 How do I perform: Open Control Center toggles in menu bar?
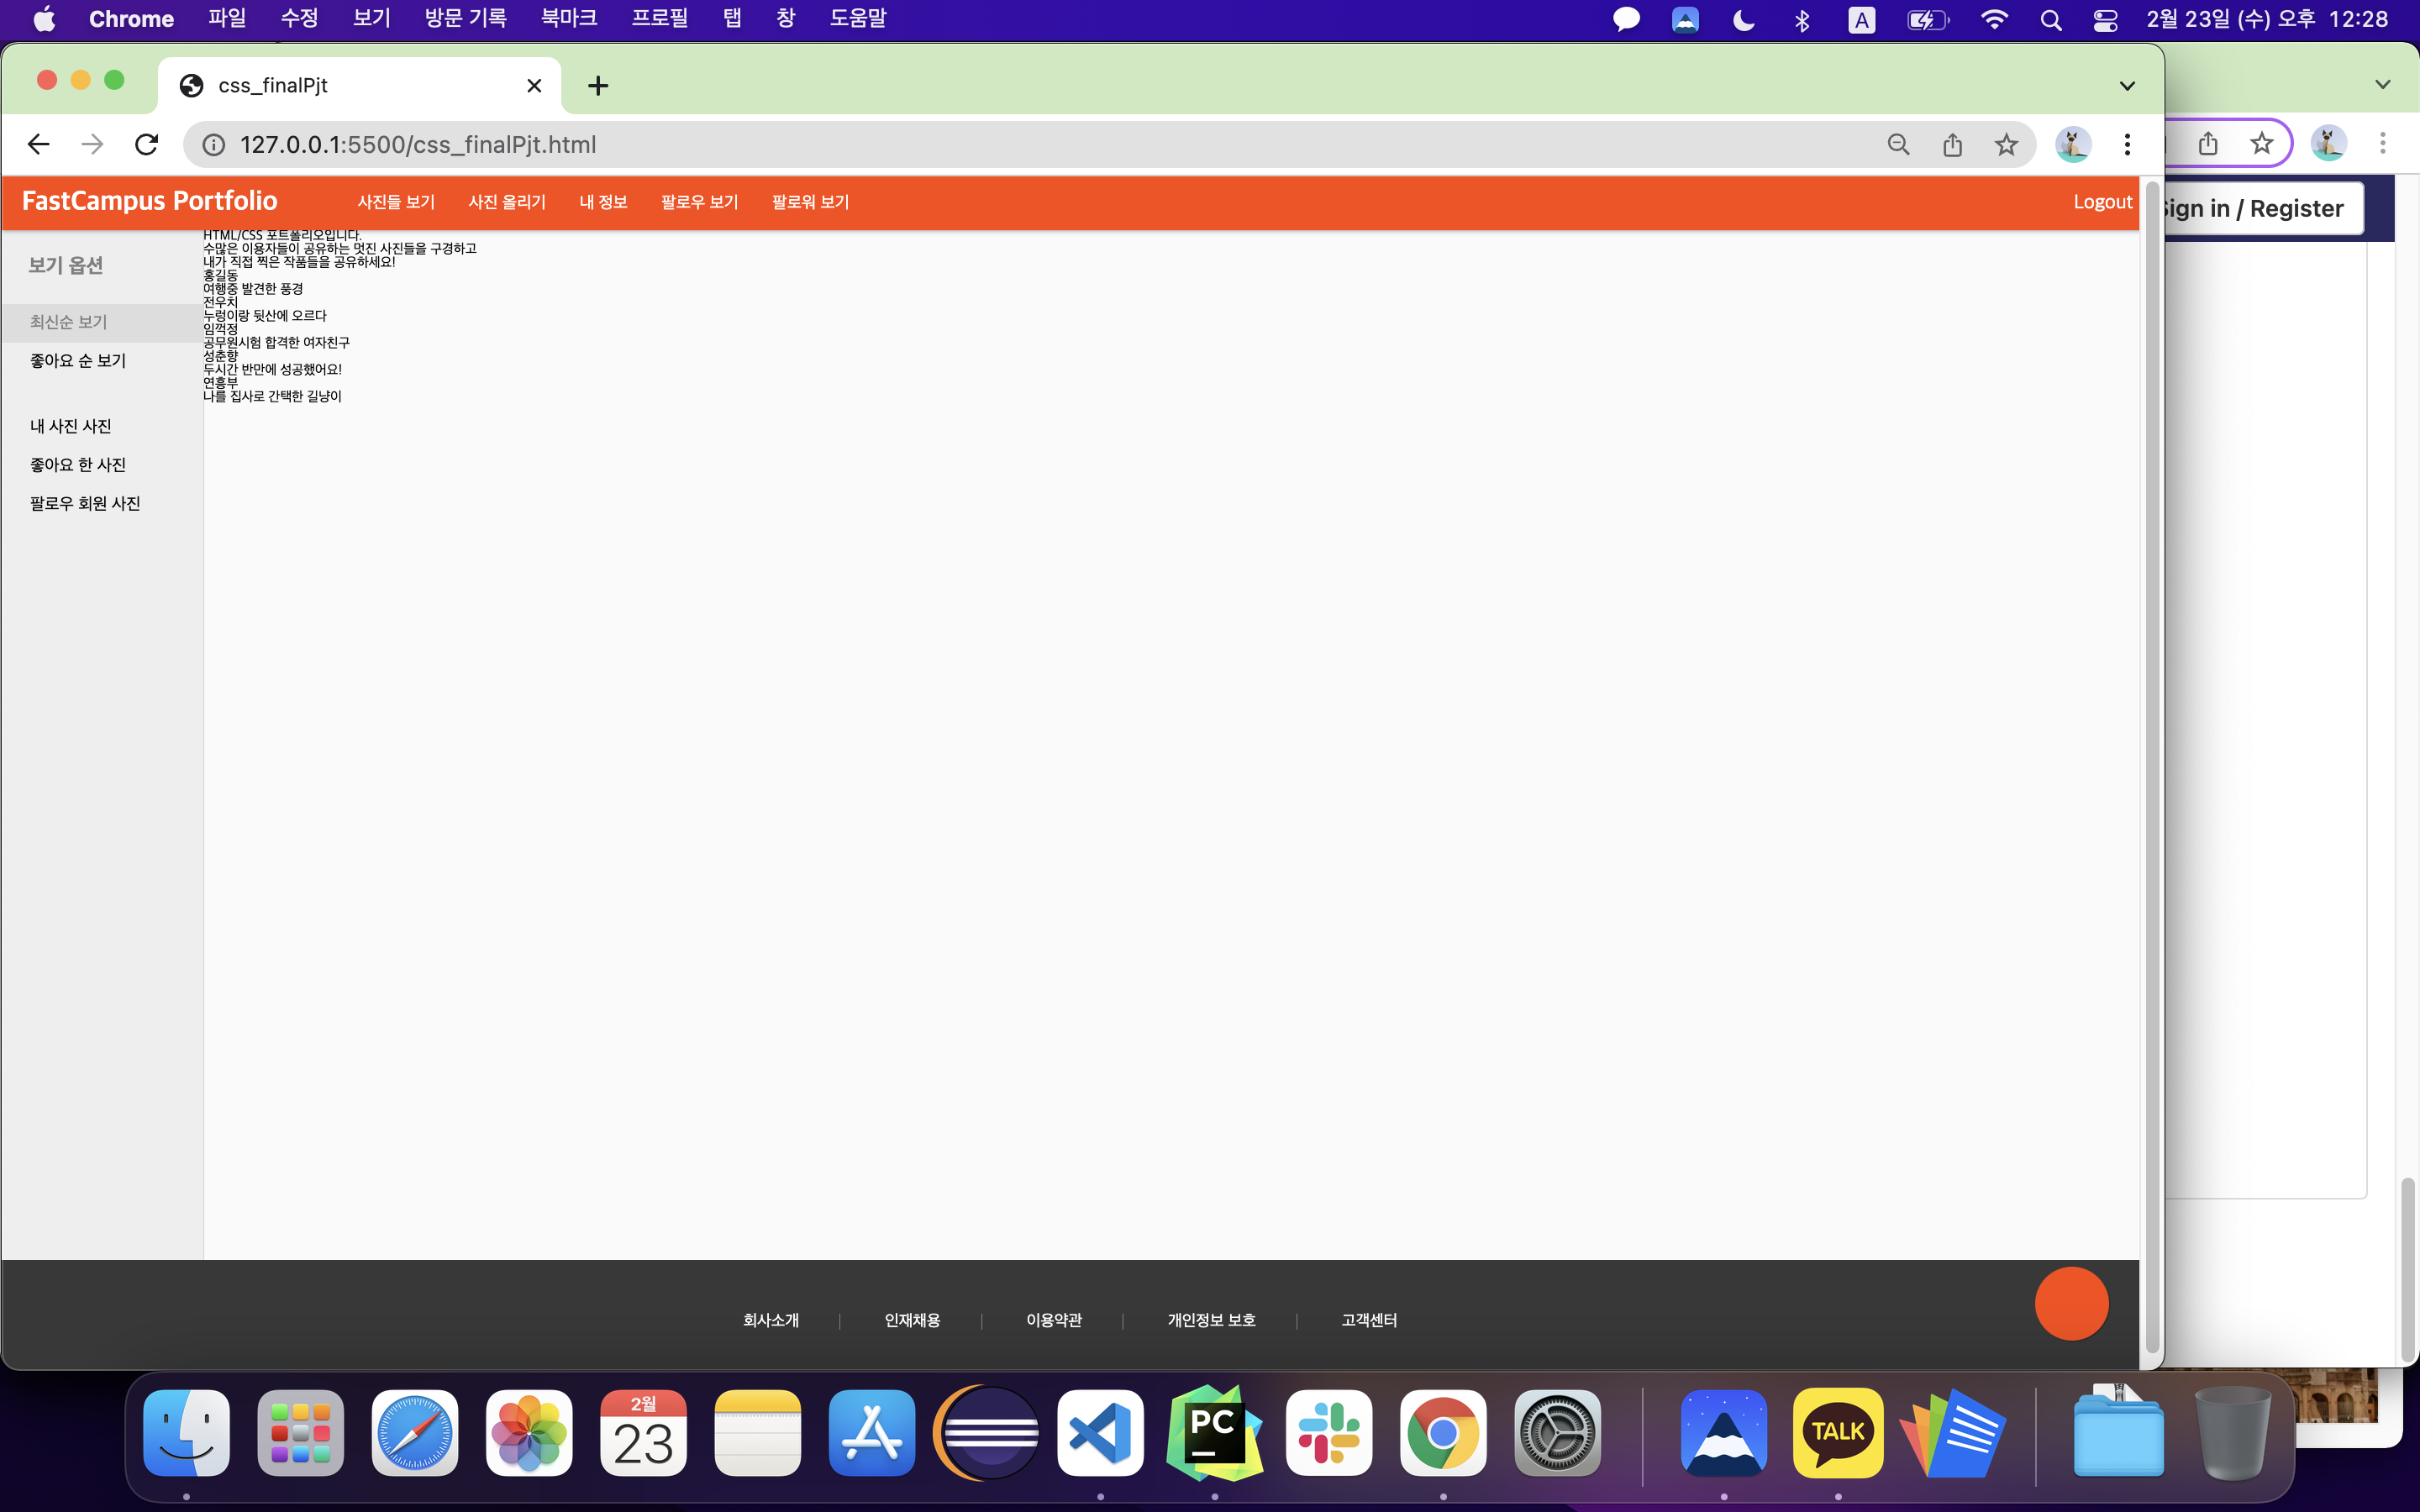2105,20
